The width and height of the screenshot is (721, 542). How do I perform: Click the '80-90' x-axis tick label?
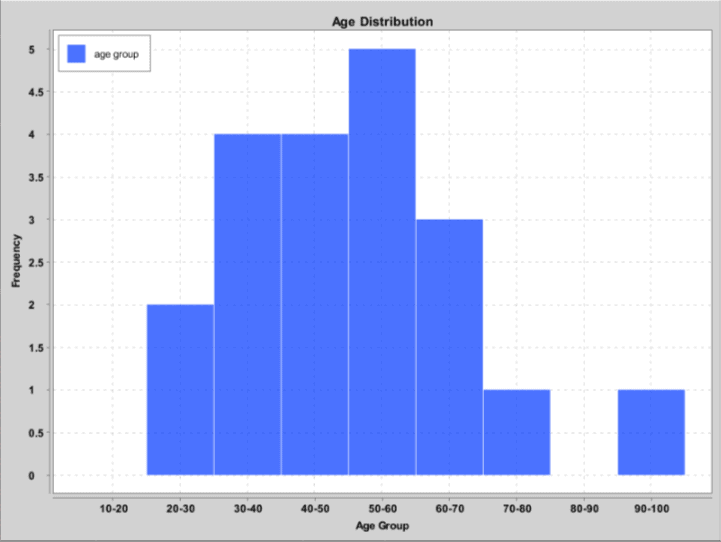pos(584,508)
